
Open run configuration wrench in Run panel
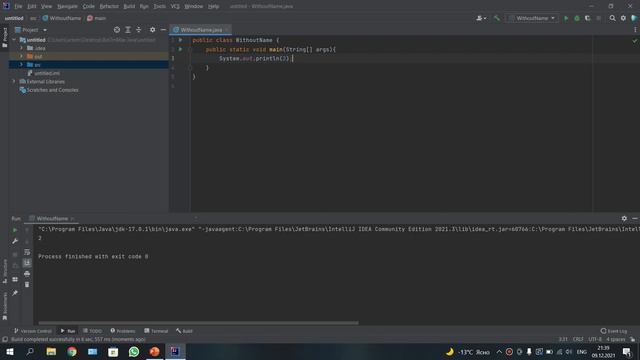point(15,241)
